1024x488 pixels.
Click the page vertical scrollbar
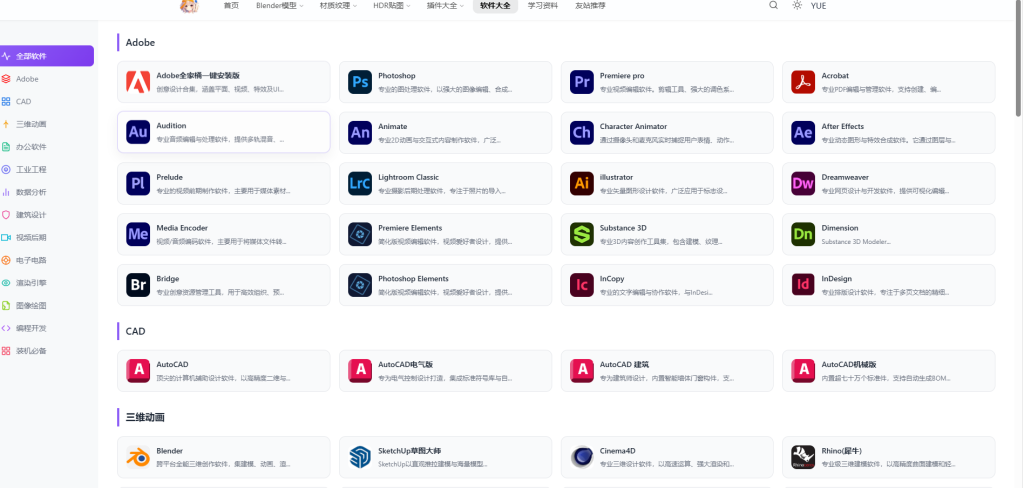[x=1019, y=59]
